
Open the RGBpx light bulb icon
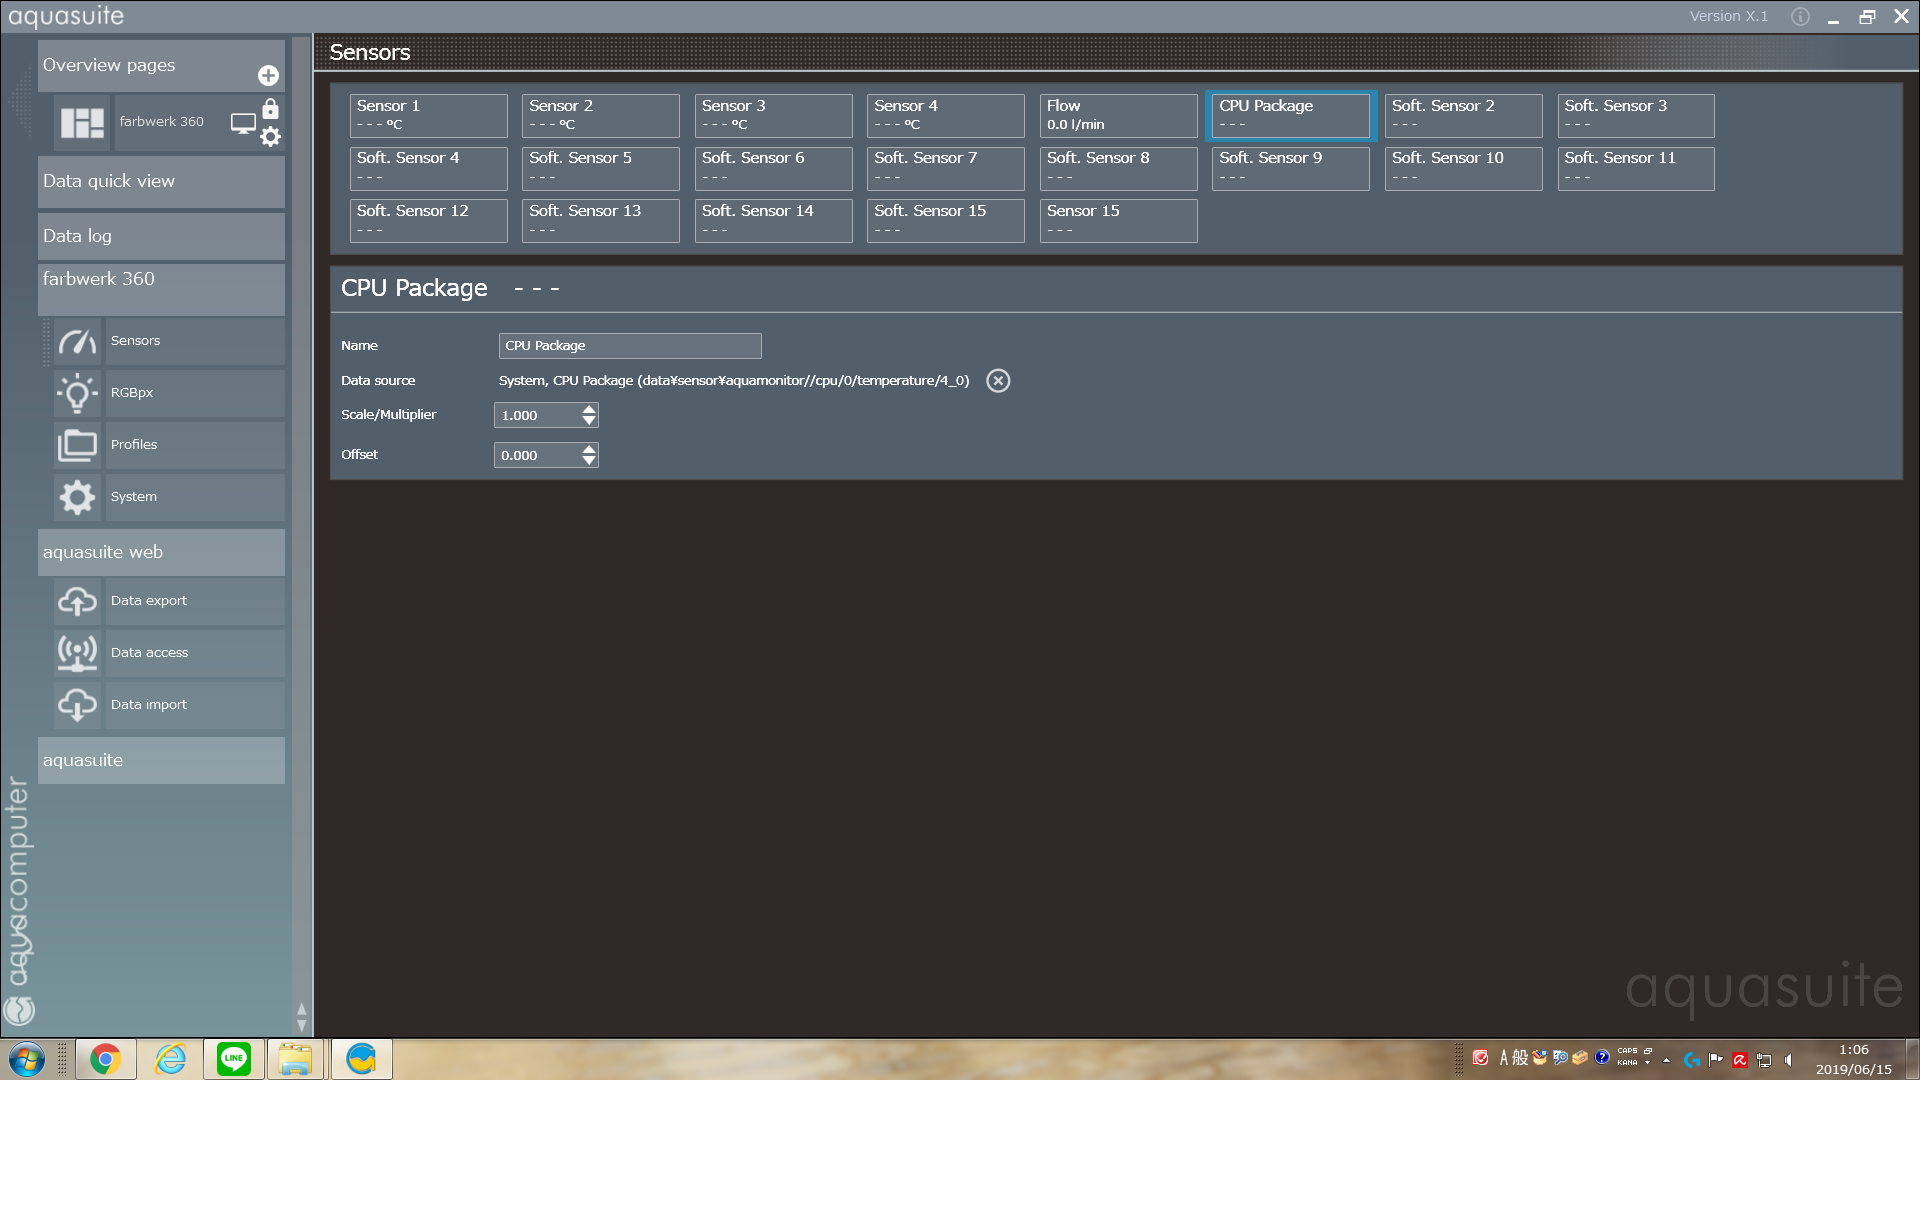click(77, 393)
